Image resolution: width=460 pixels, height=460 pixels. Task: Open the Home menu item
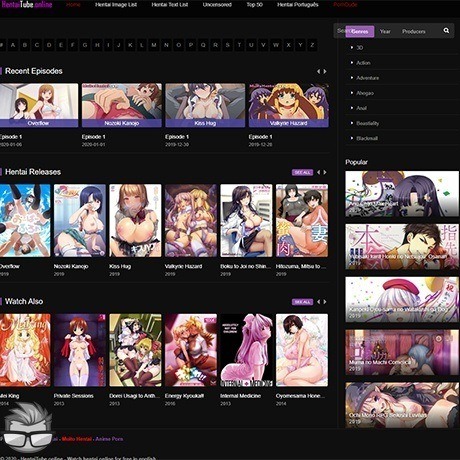pos(73,5)
